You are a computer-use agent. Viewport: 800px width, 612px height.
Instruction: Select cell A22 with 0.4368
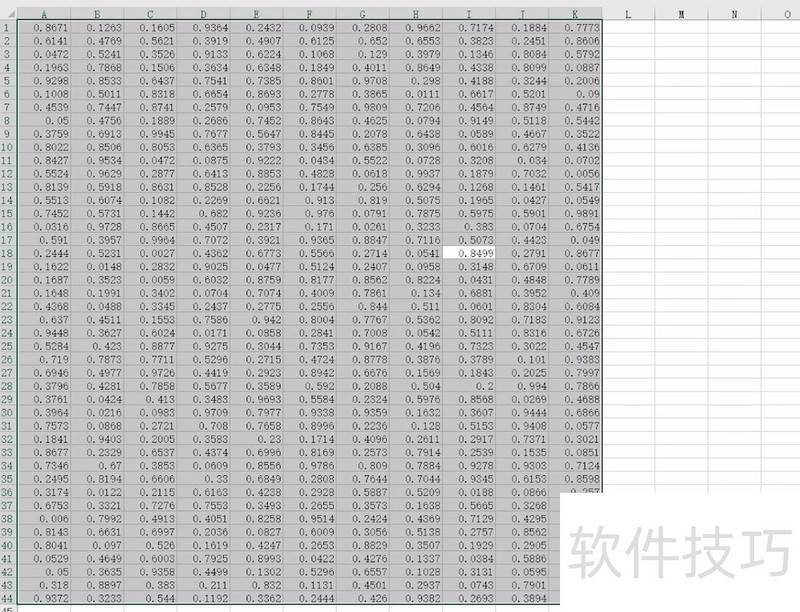pos(44,306)
